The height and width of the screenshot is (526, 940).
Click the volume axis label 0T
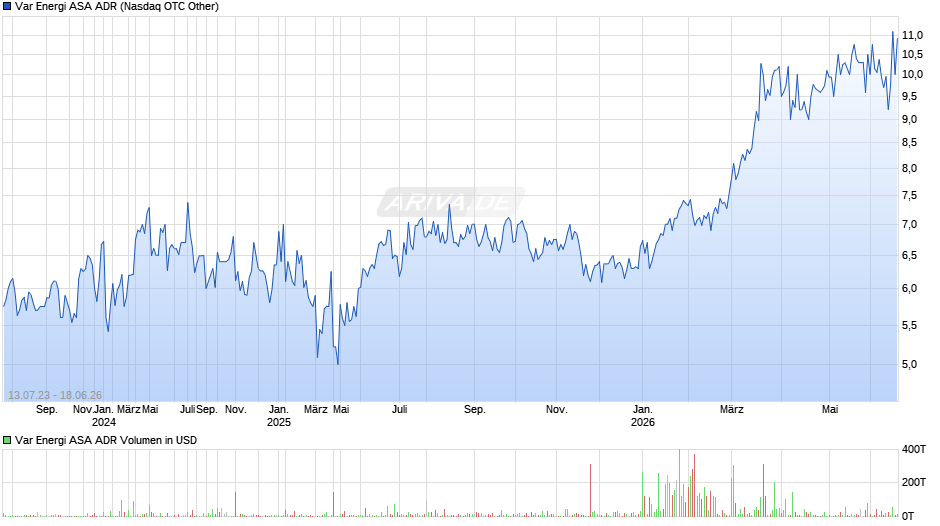point(908,516)
